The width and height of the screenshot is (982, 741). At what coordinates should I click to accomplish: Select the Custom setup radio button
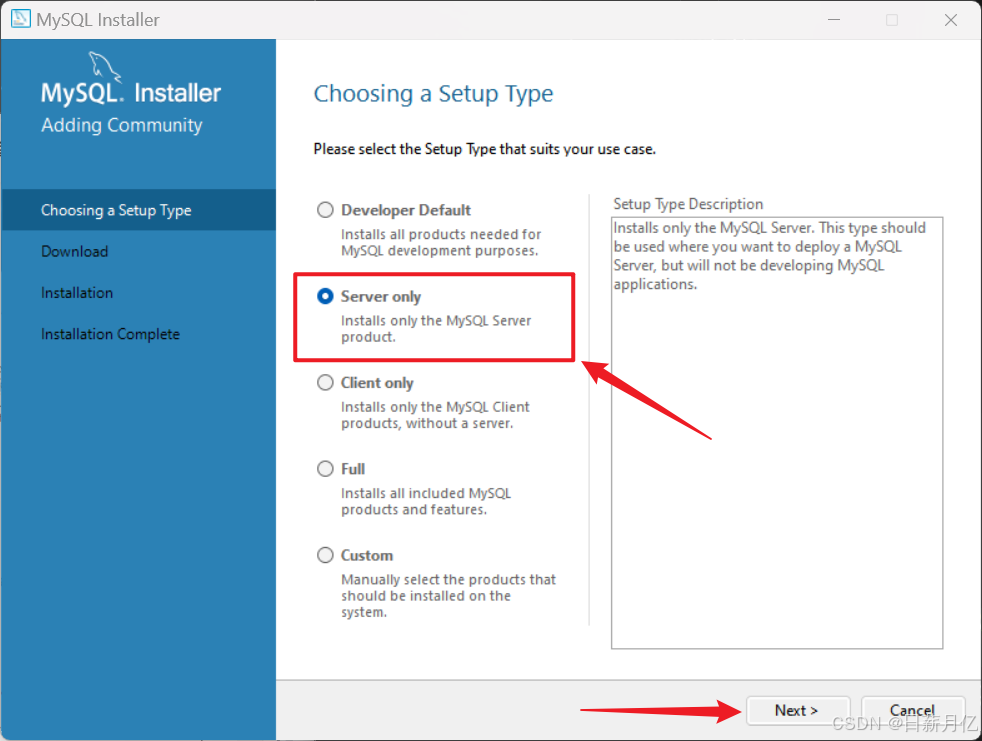tap(325, 556)
